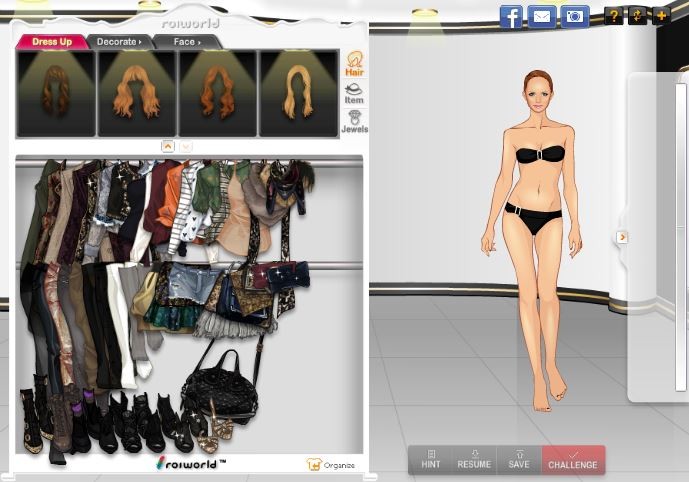Open help with the question mark icon
Image resolution: width=689 pixels, height=482 pixels.
(613, 16)
